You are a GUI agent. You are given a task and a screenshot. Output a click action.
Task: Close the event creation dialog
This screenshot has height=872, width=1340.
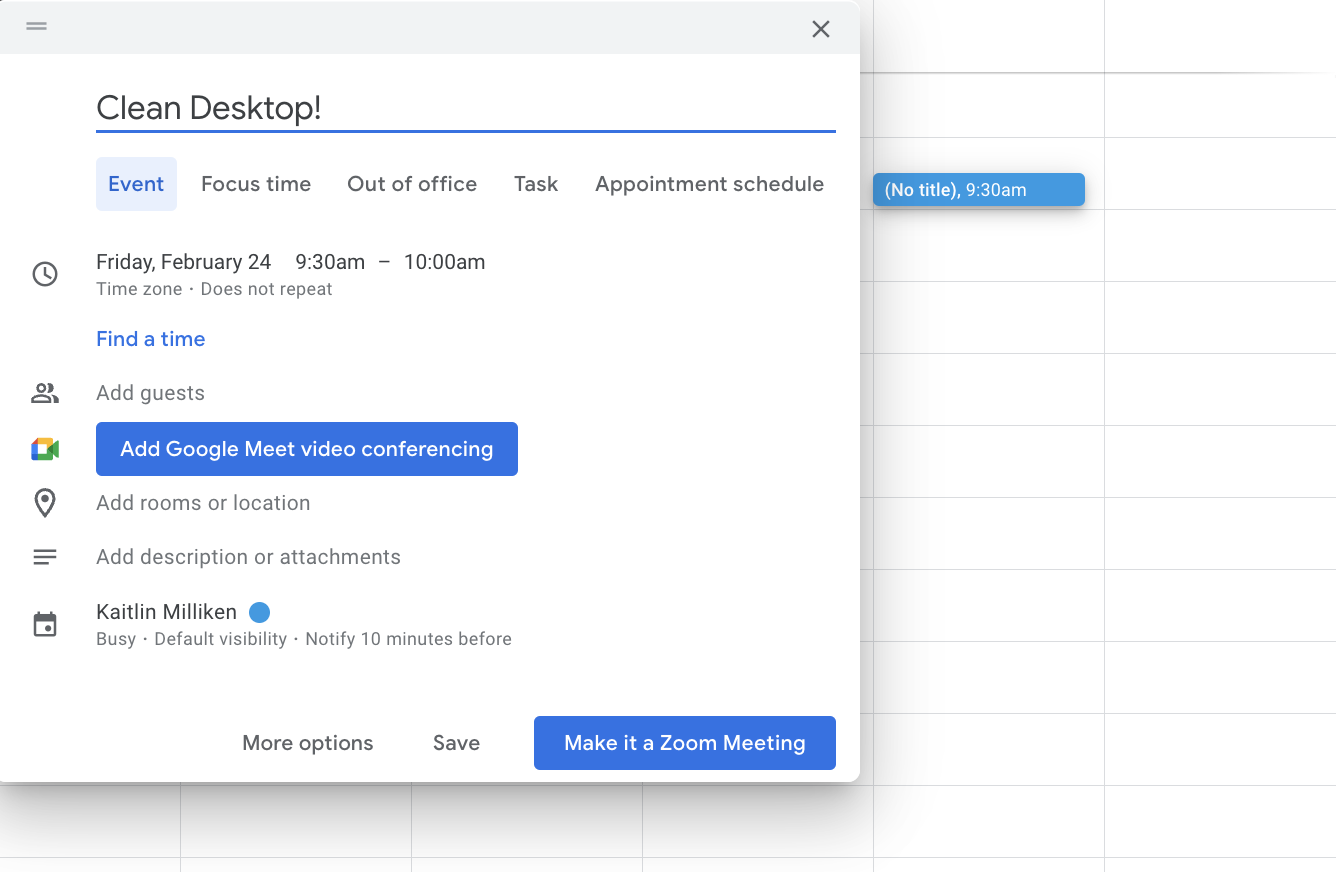[821, 29]
